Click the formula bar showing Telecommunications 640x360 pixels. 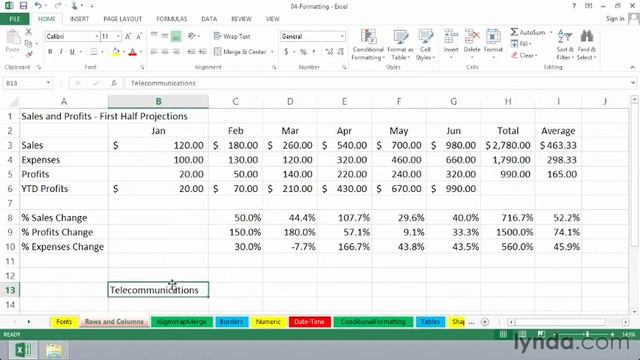(x=379, y=83)
